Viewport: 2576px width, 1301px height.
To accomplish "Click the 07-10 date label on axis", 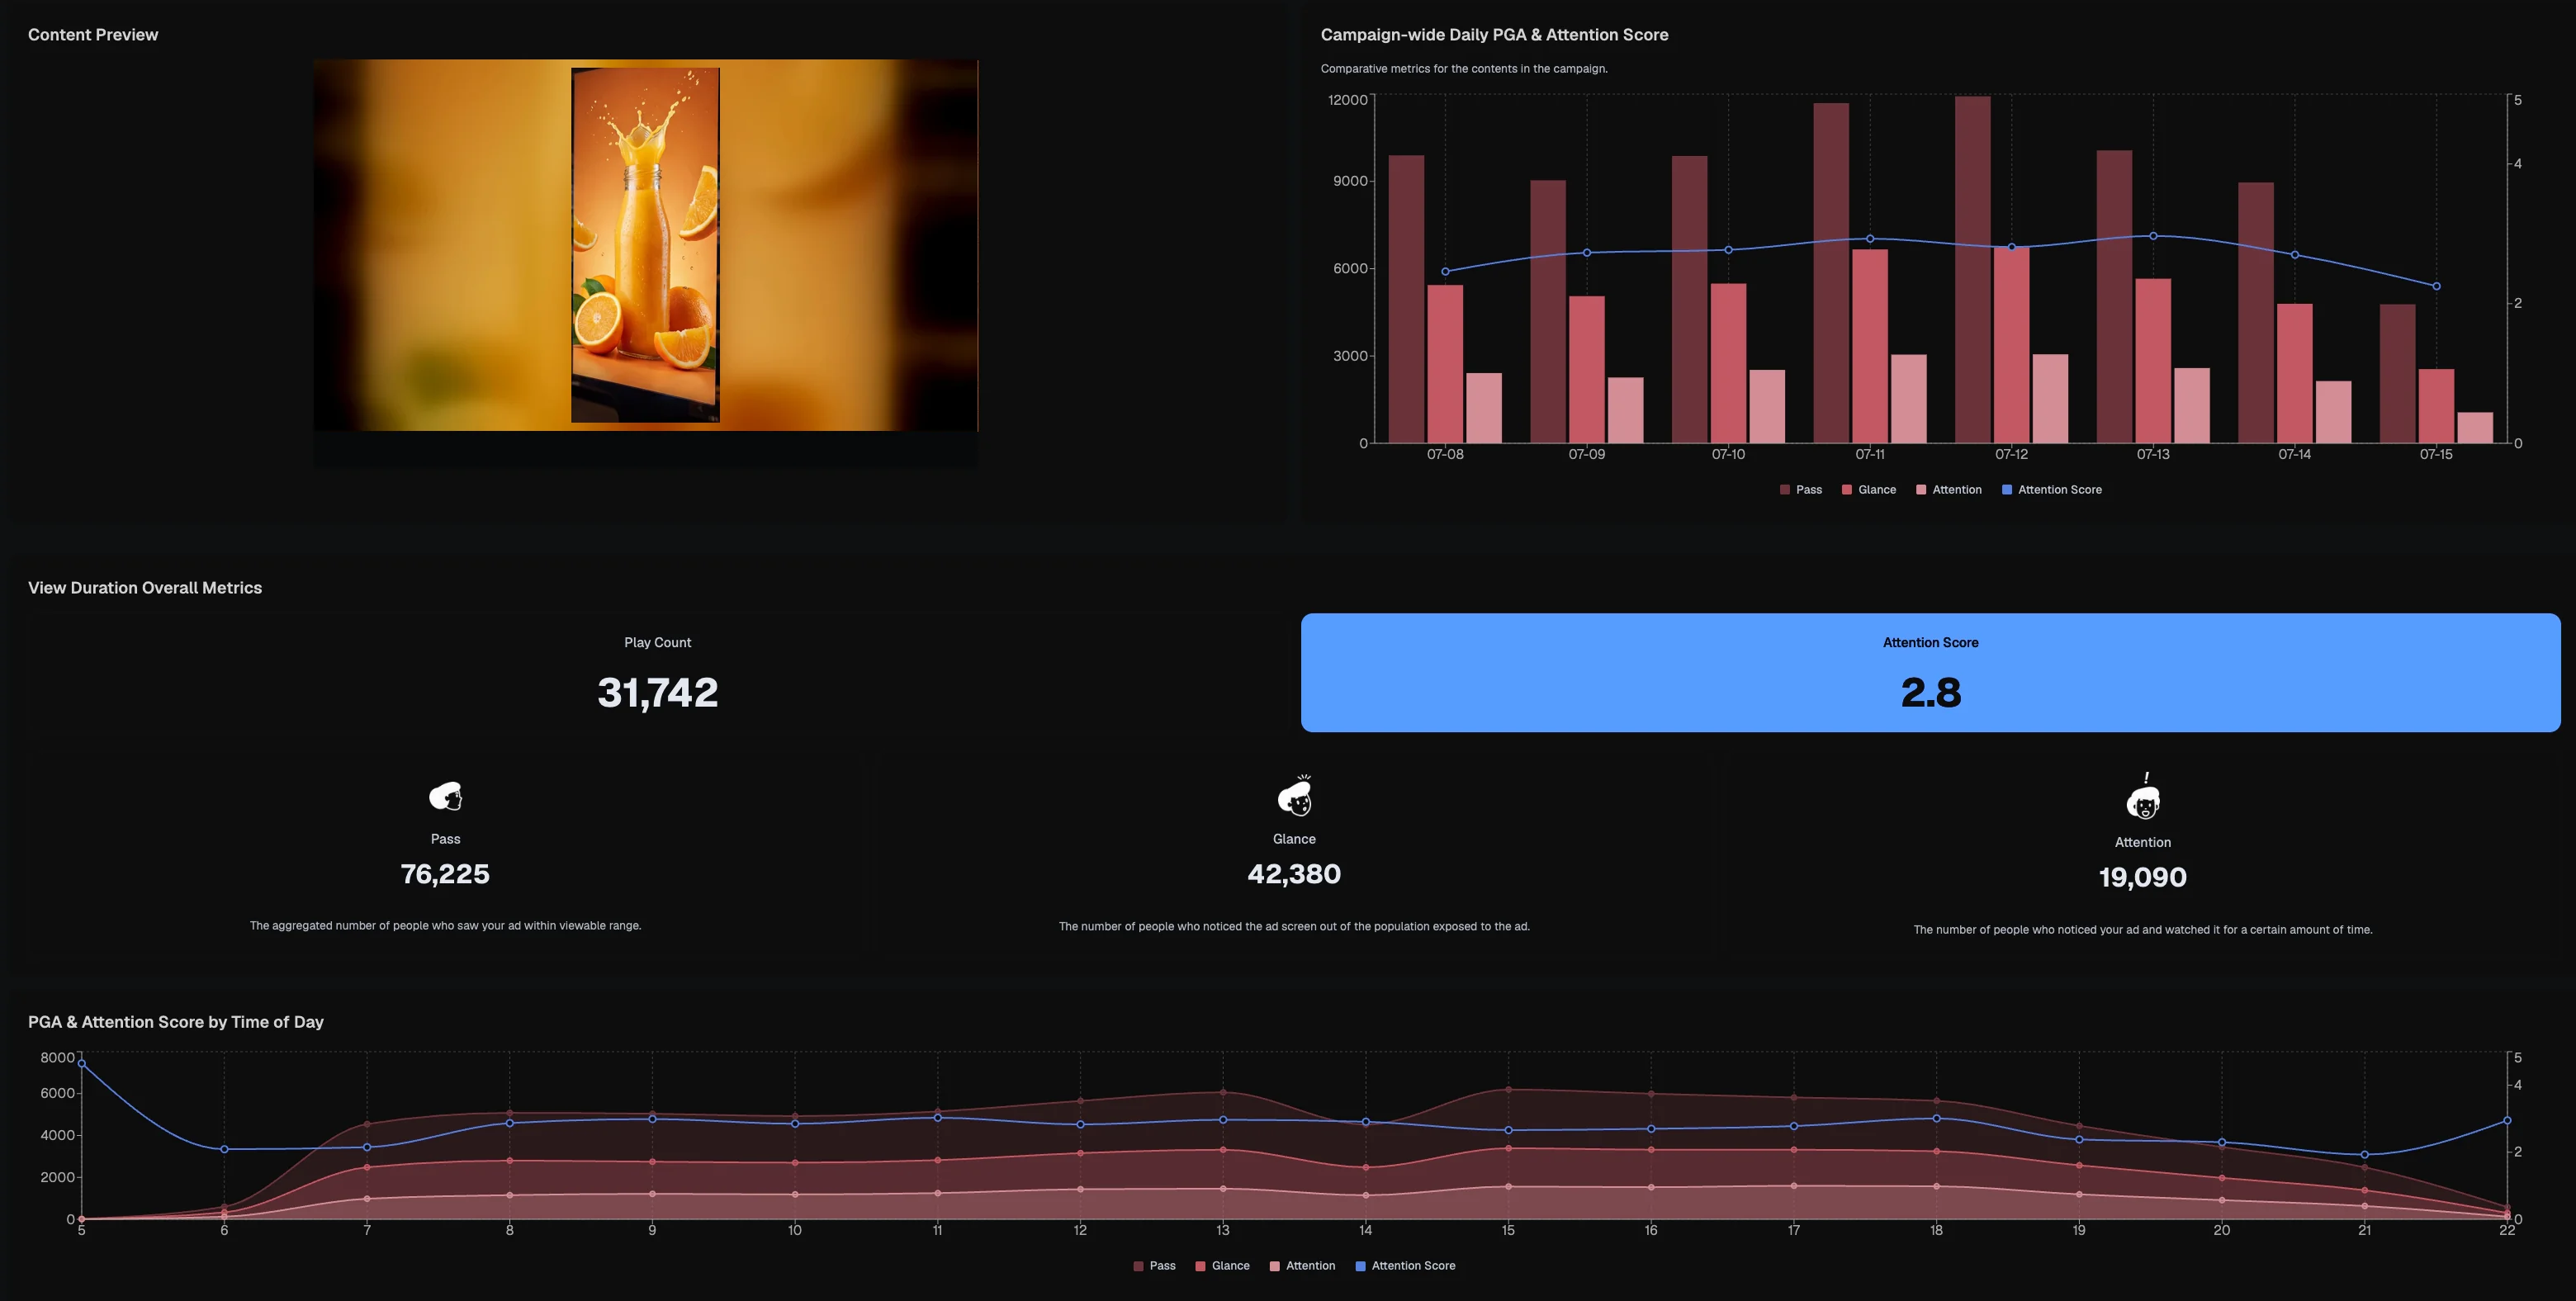I will (1728, 454).
